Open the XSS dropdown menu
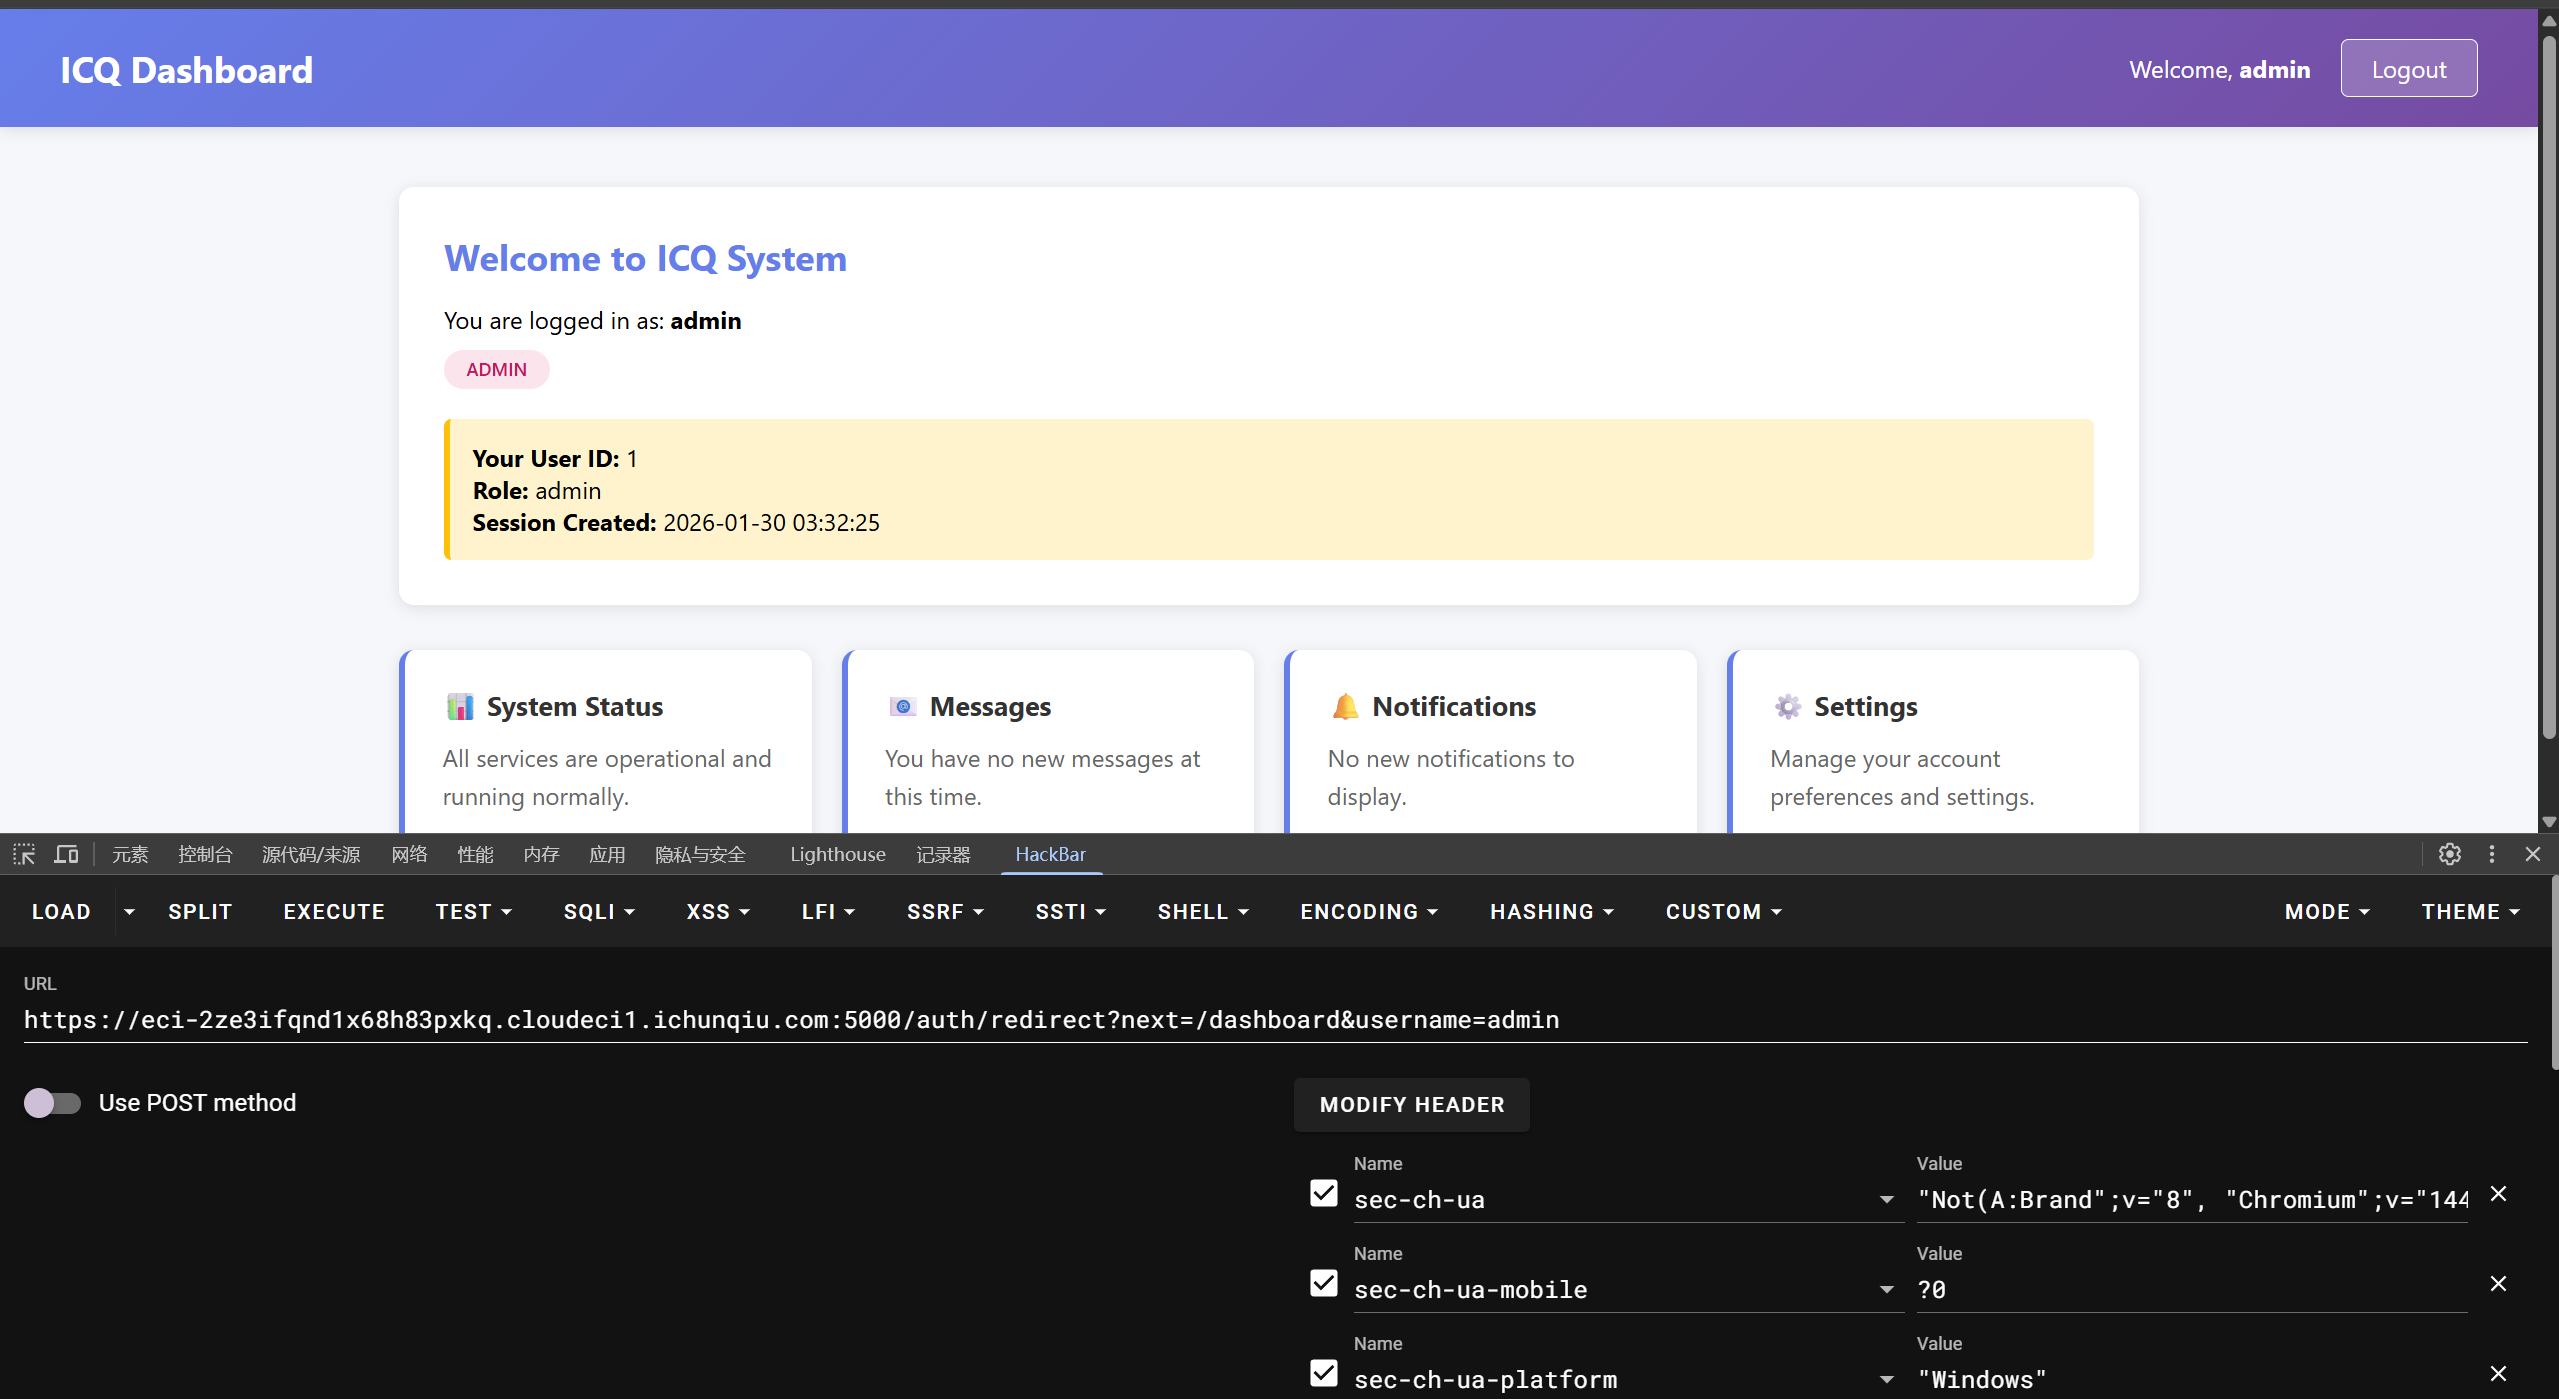This screenshot has height=1399, width=2559. click(718, 911)
